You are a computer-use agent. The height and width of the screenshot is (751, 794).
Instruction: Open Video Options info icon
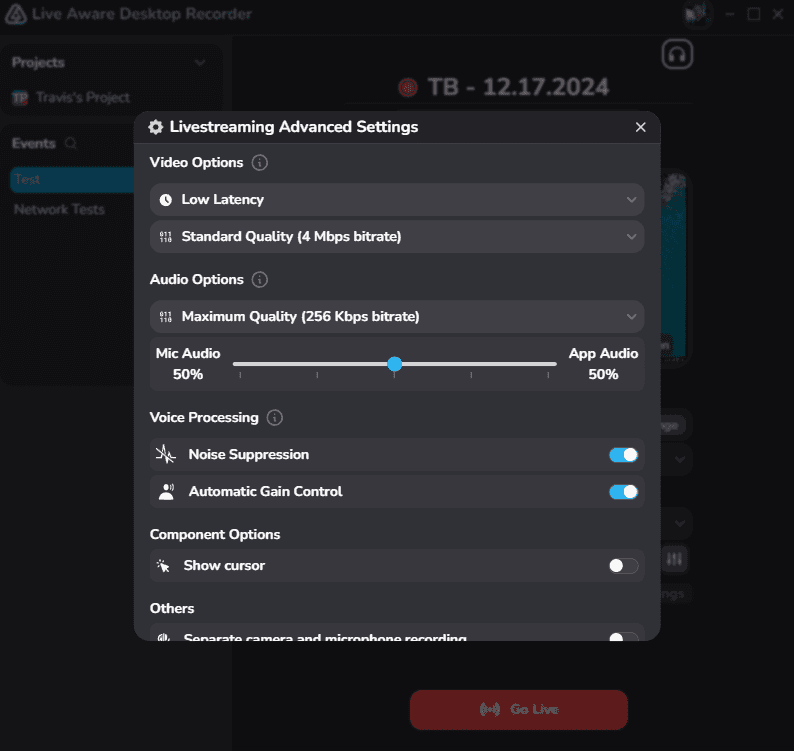(260, 163)
